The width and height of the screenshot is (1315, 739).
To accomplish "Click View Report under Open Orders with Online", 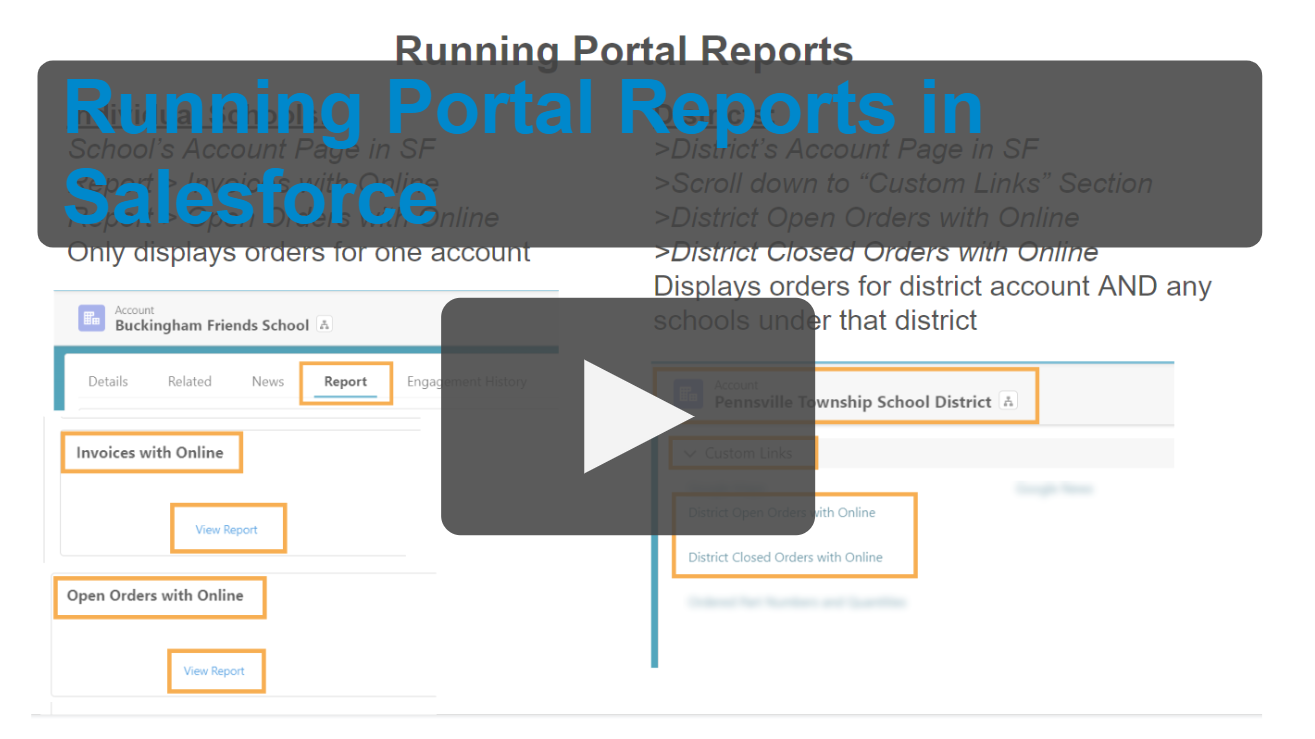I will click(x=214, y=671).
